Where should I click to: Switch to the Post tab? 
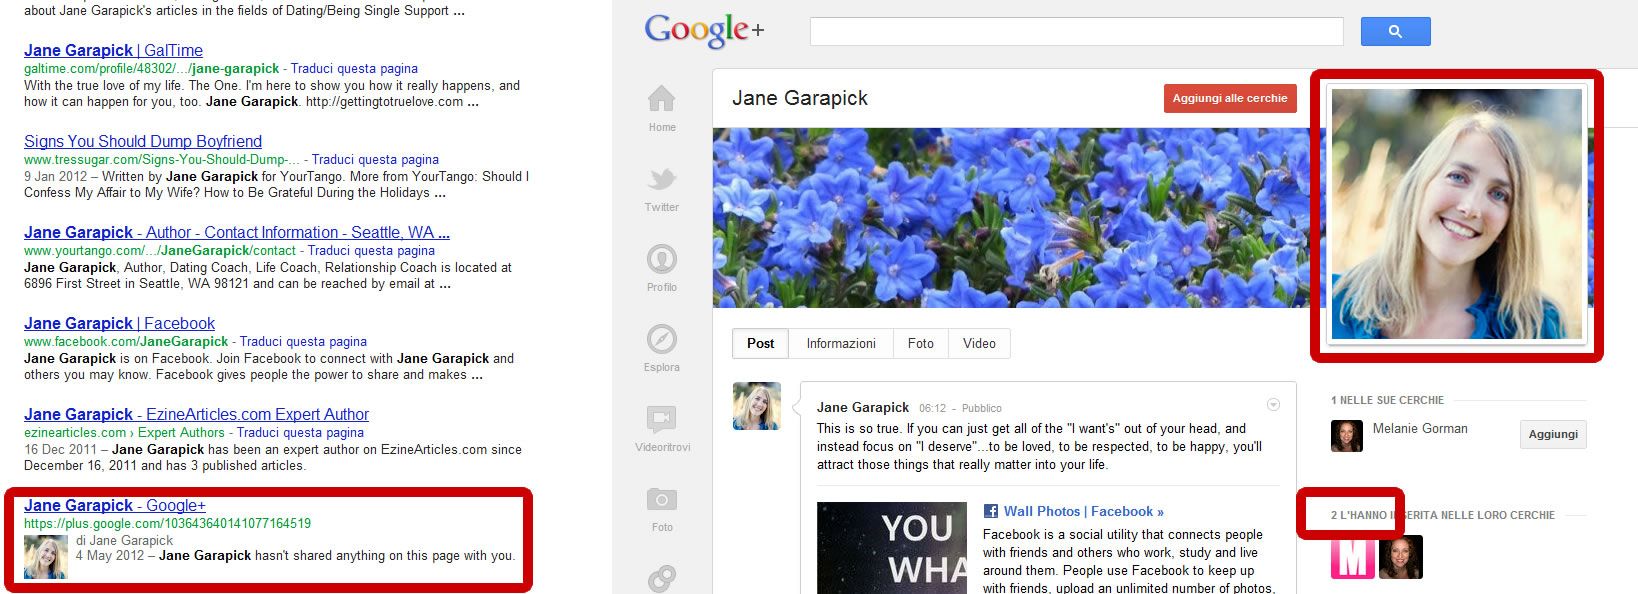[x=760, y=343]
